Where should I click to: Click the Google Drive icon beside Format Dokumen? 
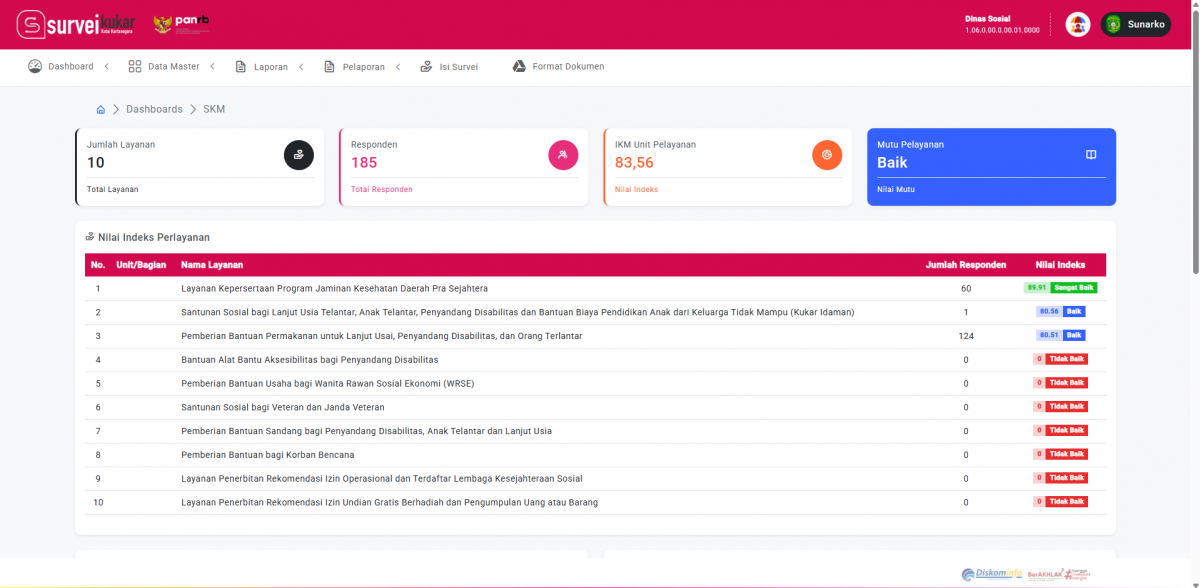519,67
